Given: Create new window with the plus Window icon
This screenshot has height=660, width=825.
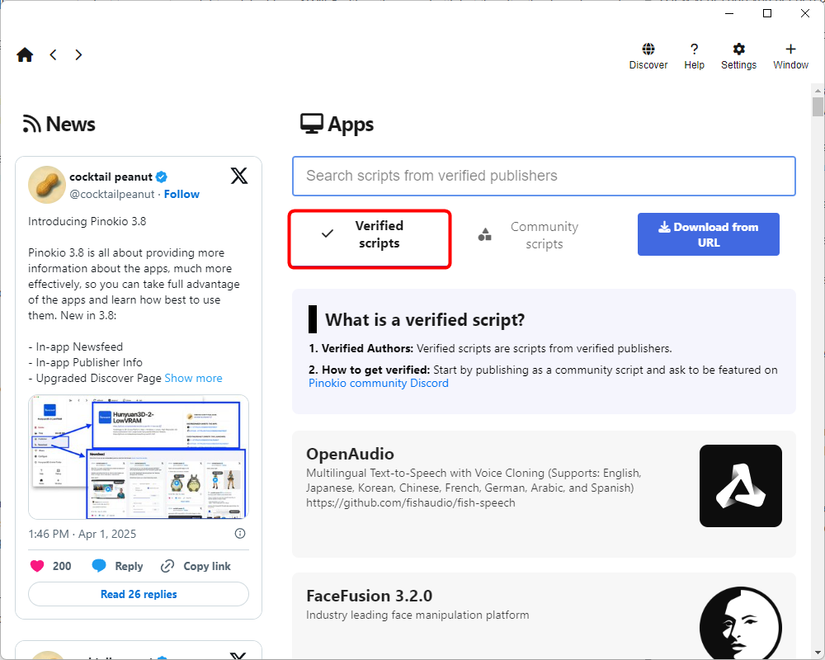Looking at the screenshot, I should [x=790, y=55].
